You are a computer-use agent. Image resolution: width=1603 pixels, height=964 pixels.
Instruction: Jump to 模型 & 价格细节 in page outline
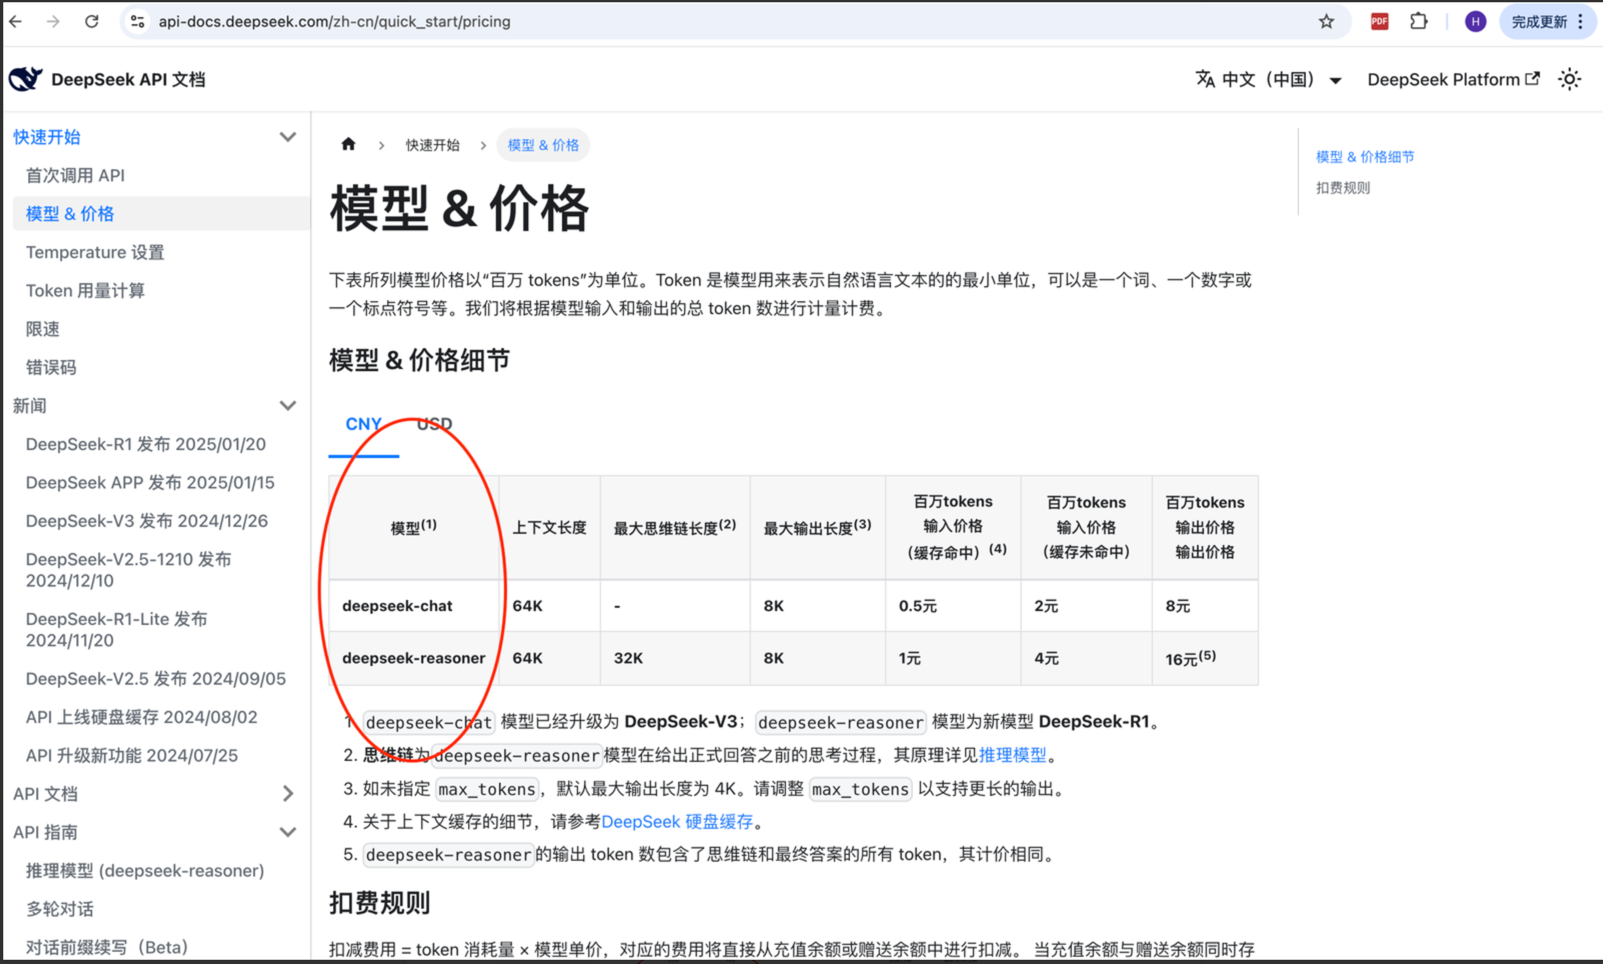coord(1365,157)
